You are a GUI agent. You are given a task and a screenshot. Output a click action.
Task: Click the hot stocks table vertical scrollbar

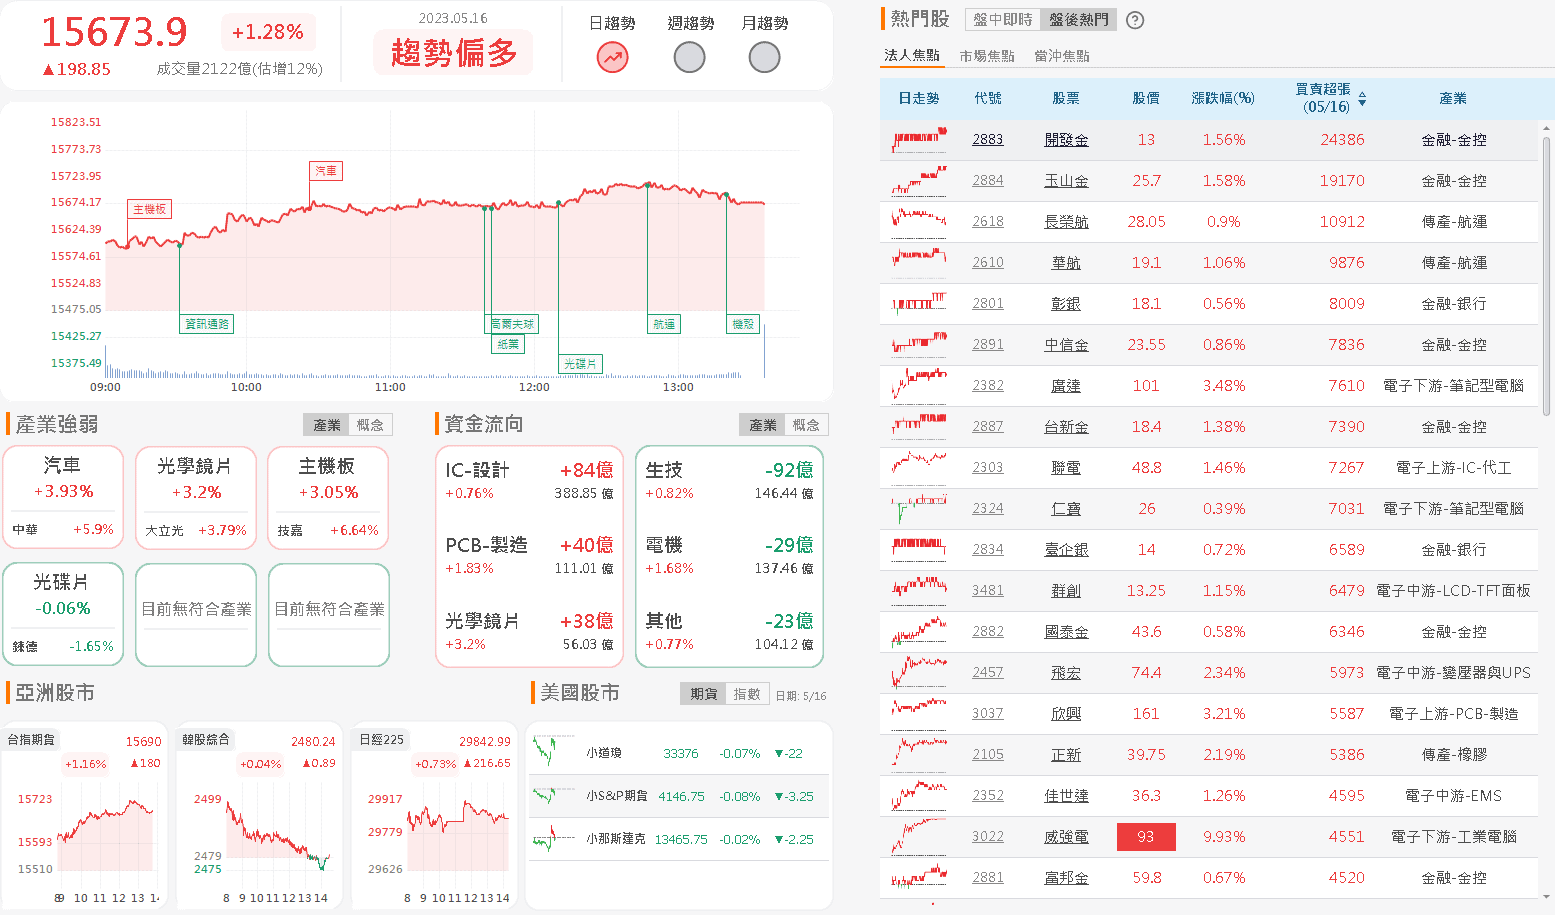(1547, 275)
